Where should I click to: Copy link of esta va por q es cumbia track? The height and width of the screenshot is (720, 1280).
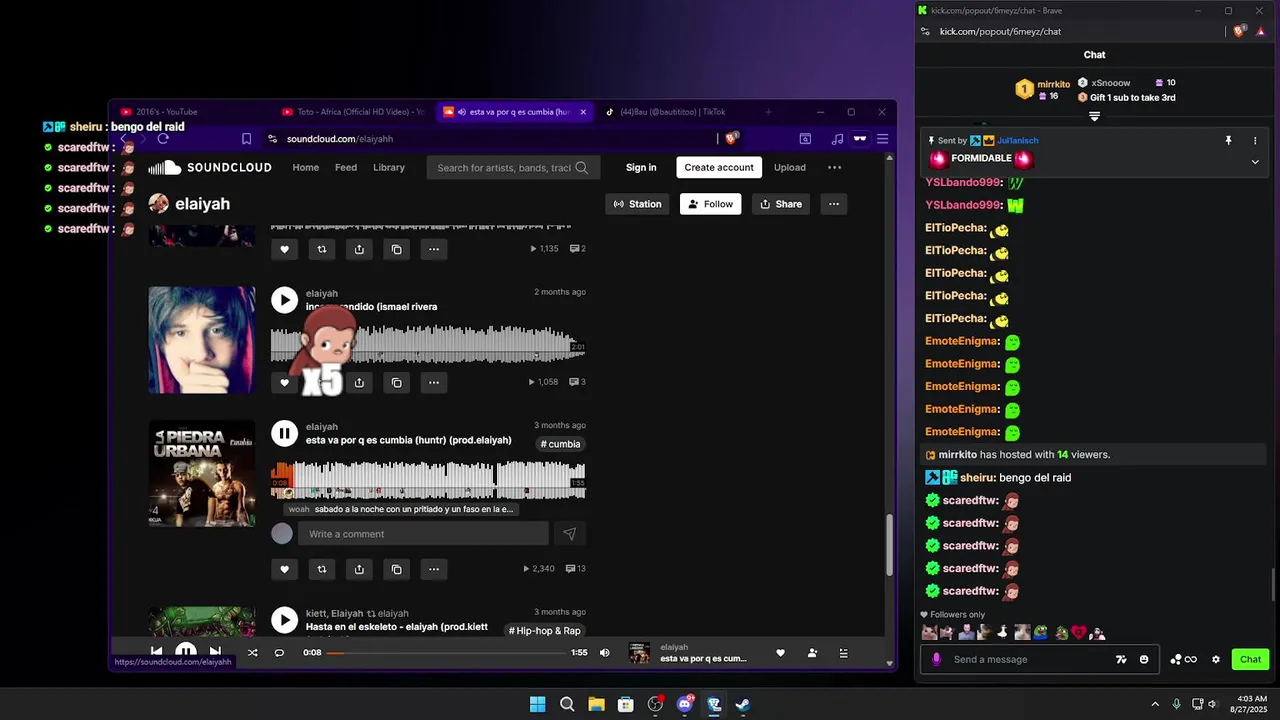click(x=396, y=569)
